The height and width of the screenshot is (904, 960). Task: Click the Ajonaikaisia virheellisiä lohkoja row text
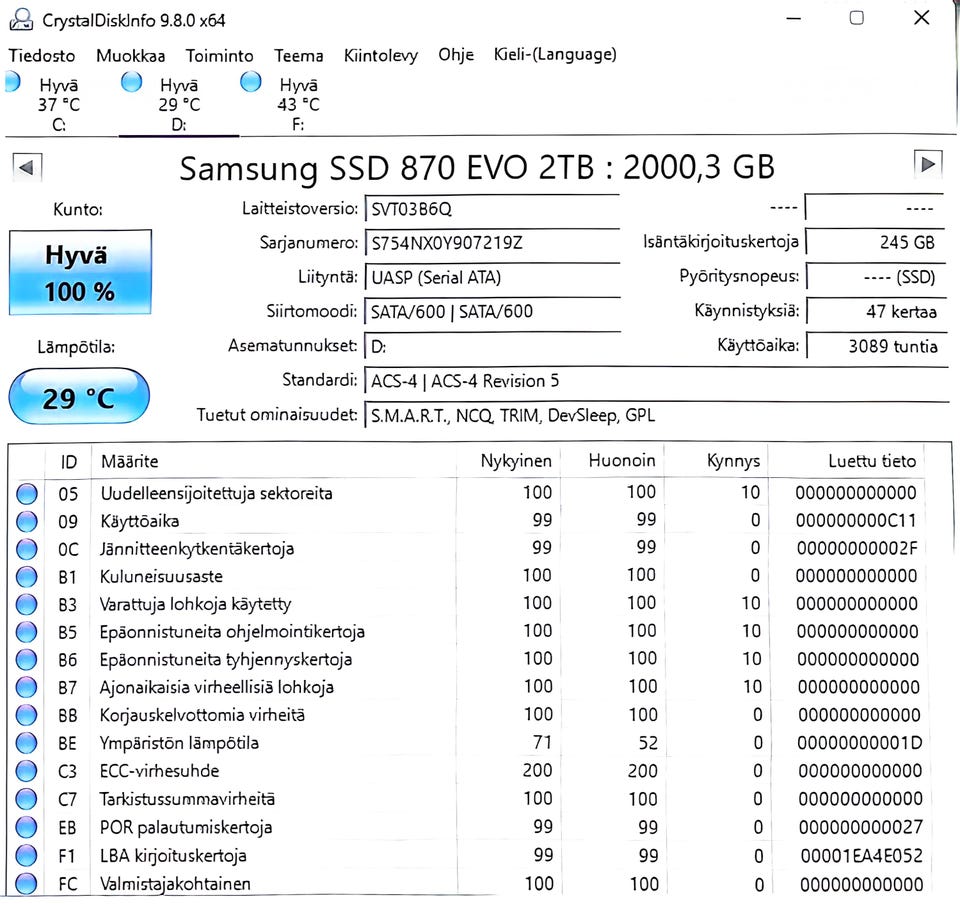217,687
